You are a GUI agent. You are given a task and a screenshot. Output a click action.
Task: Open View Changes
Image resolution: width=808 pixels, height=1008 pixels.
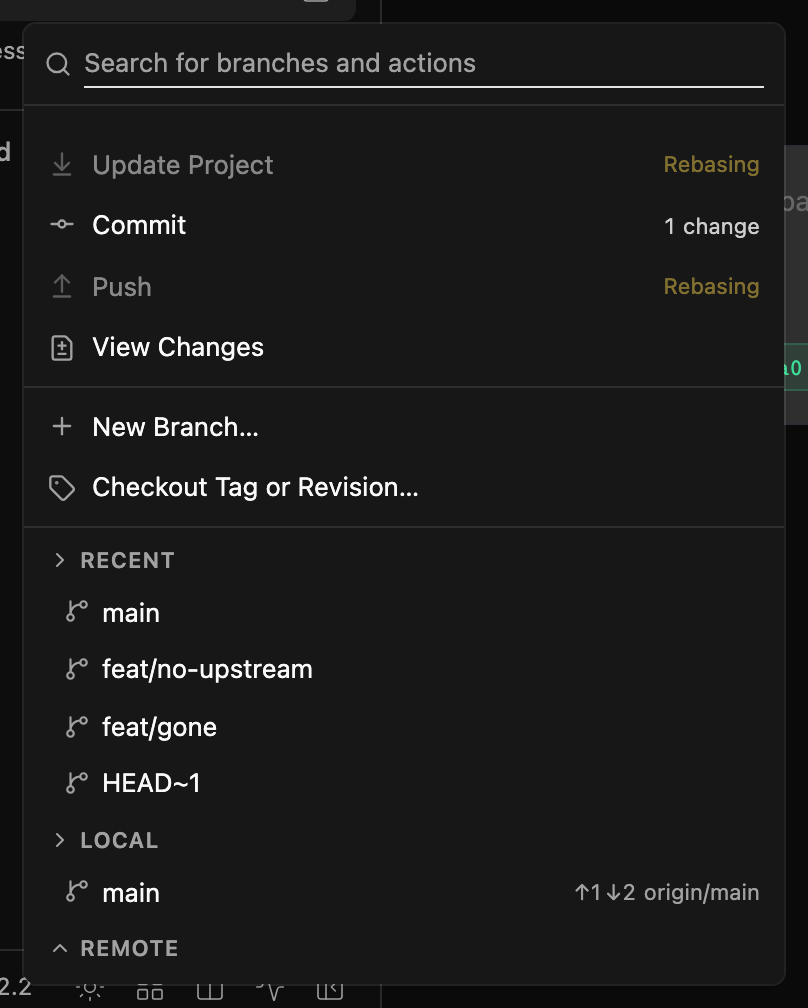pyautogui.click(x=404, y=347)
